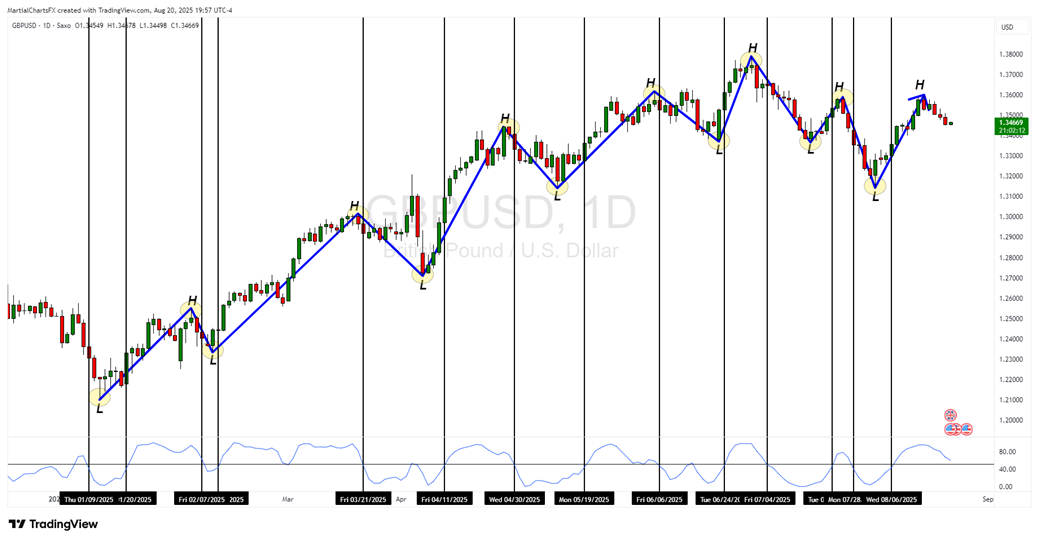
Task: Click the L label at the January low
Action: [99, 407]
